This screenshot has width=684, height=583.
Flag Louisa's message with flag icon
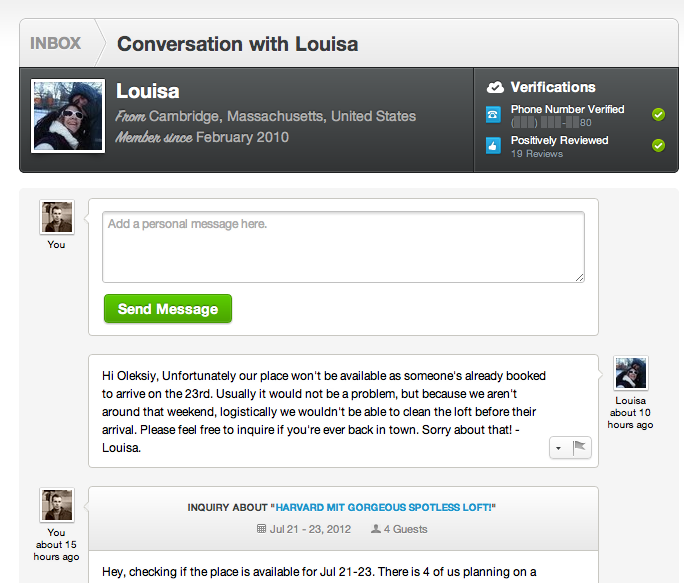click(x=580, y=449)
